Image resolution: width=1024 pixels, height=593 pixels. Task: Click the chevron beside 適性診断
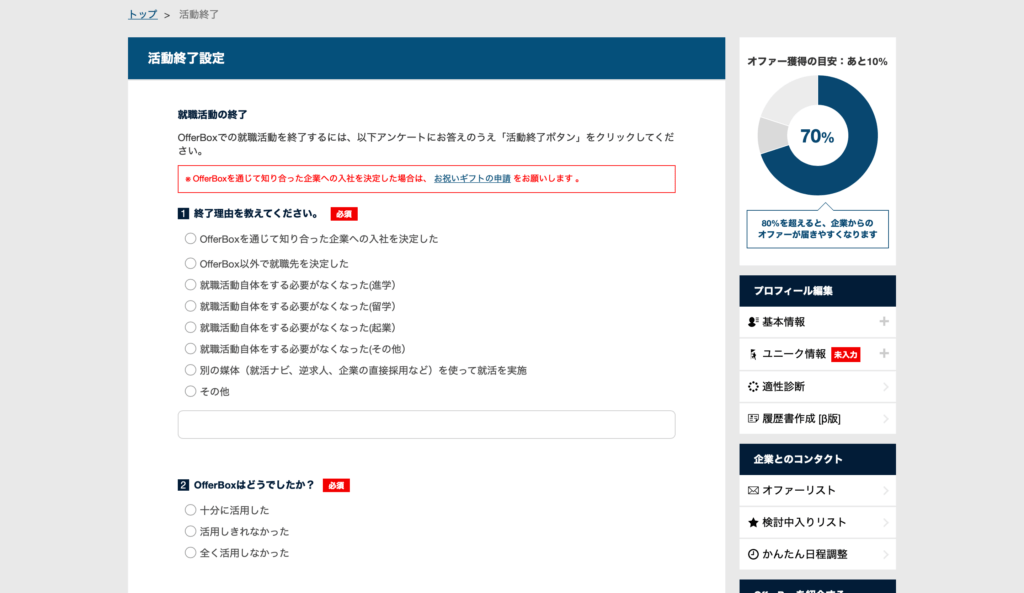tap(886, 387)
